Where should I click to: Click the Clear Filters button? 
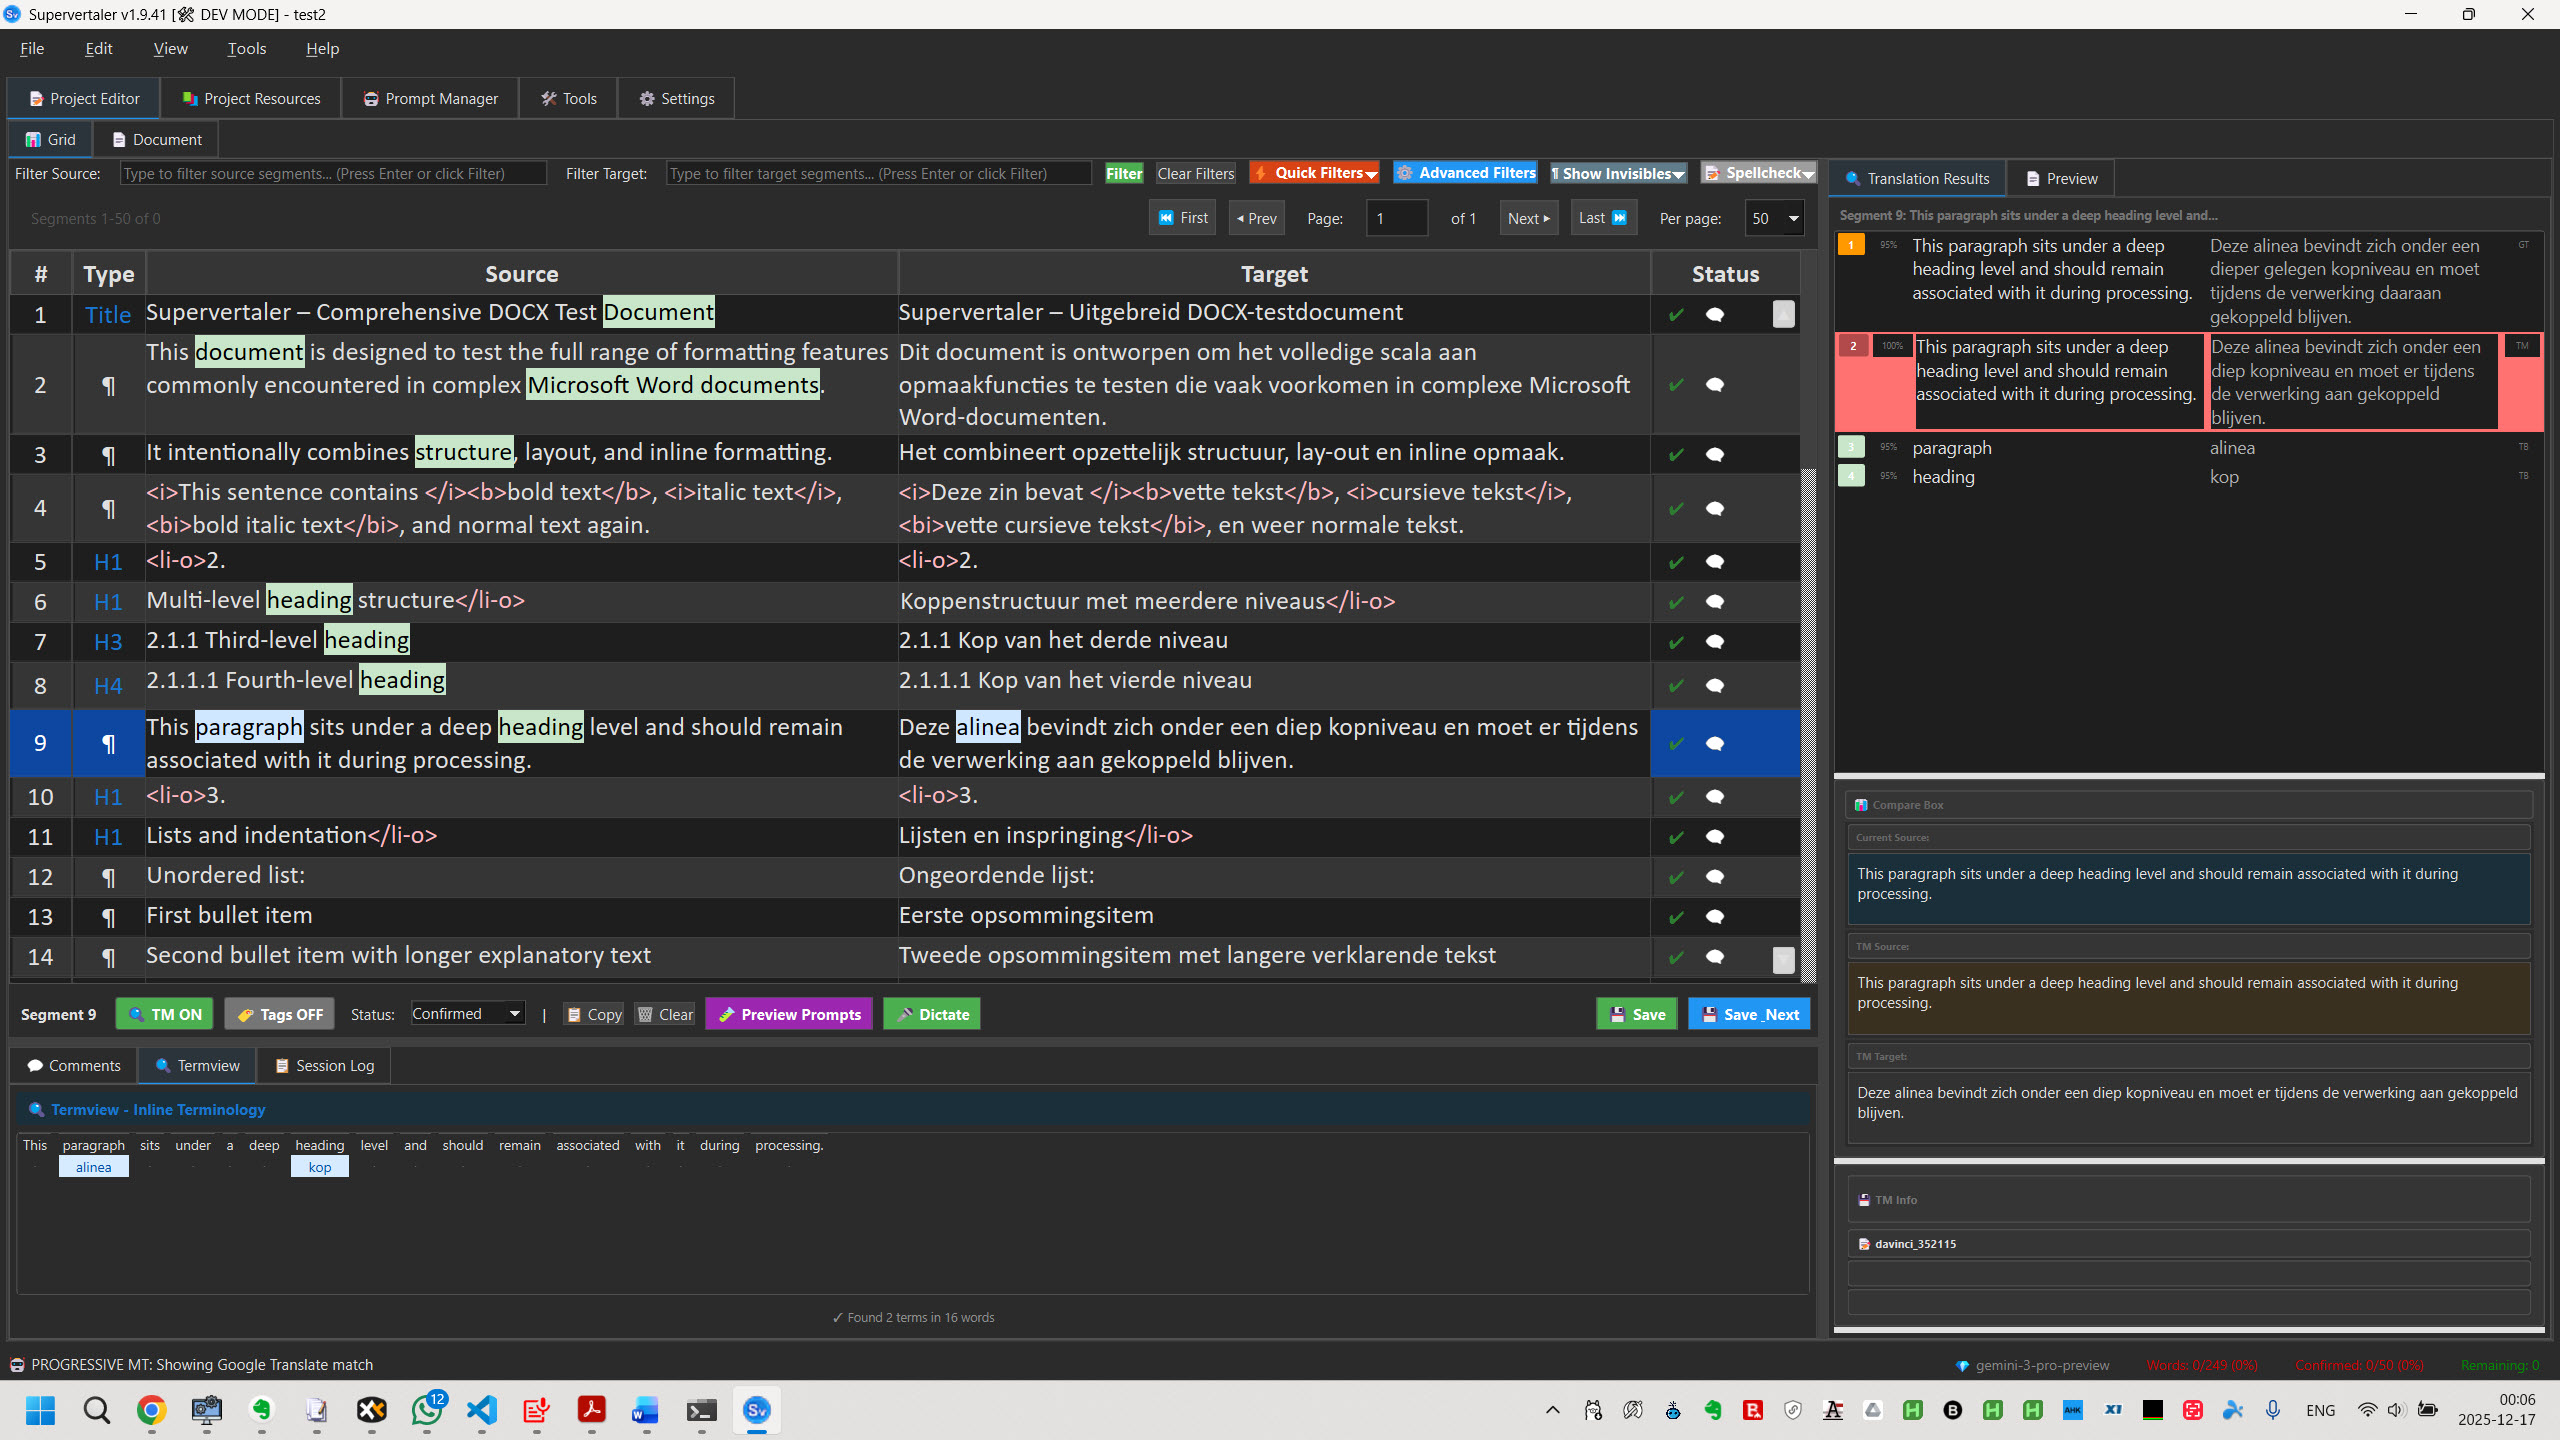pyautogui.click(x=1195, y=173)
